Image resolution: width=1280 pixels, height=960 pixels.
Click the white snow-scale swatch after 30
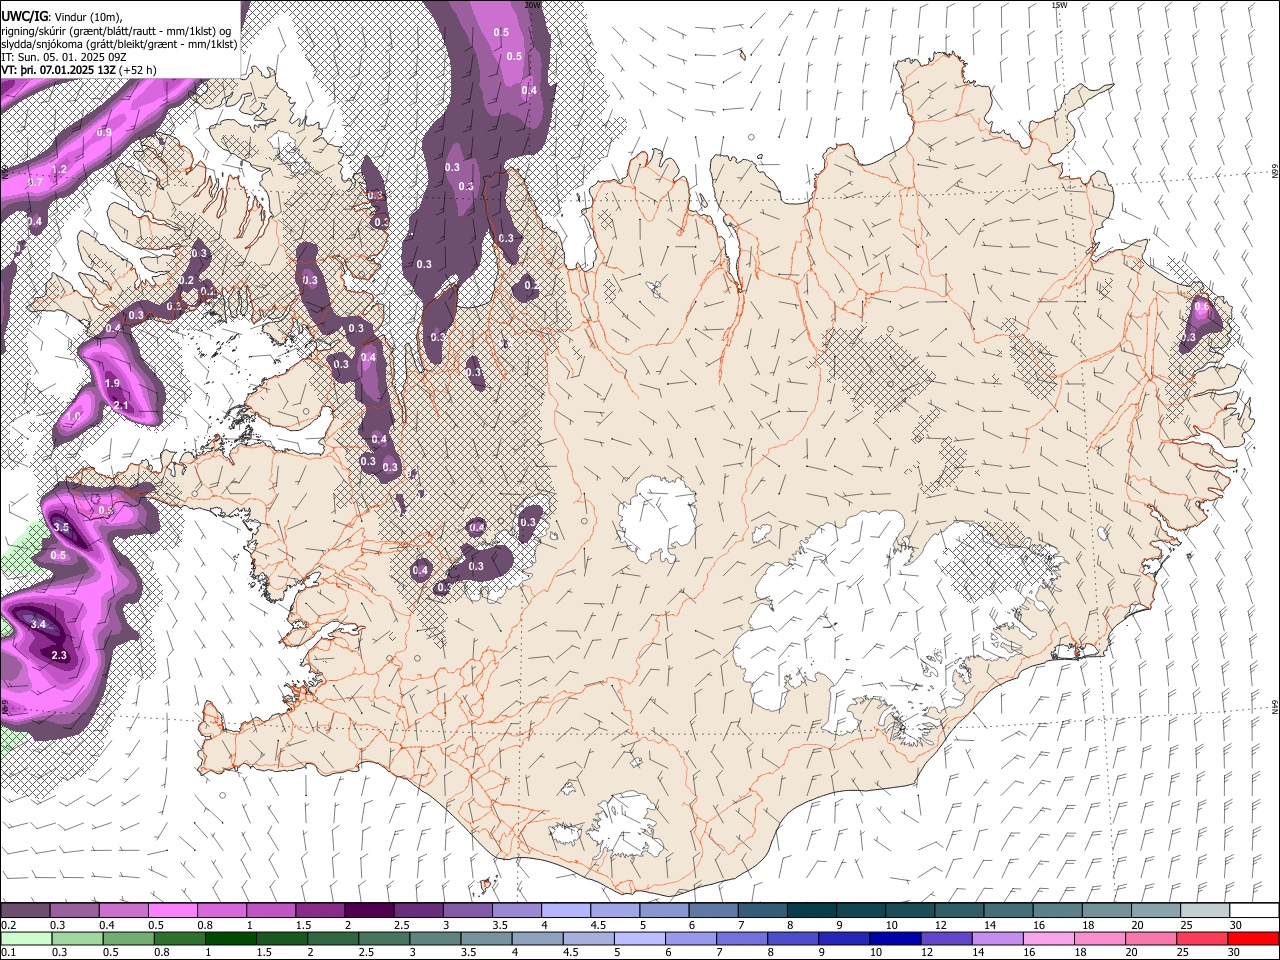point(1252,910)
